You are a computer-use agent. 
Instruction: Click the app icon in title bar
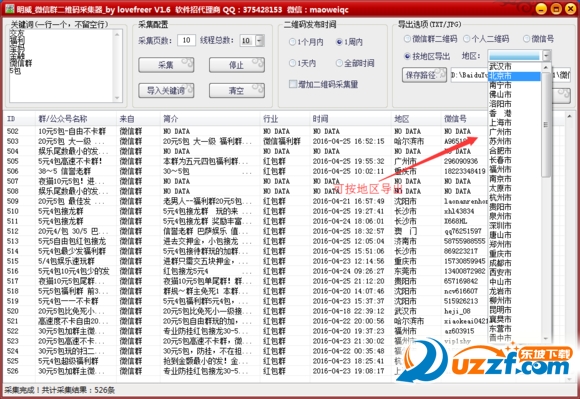pos(10,9)
